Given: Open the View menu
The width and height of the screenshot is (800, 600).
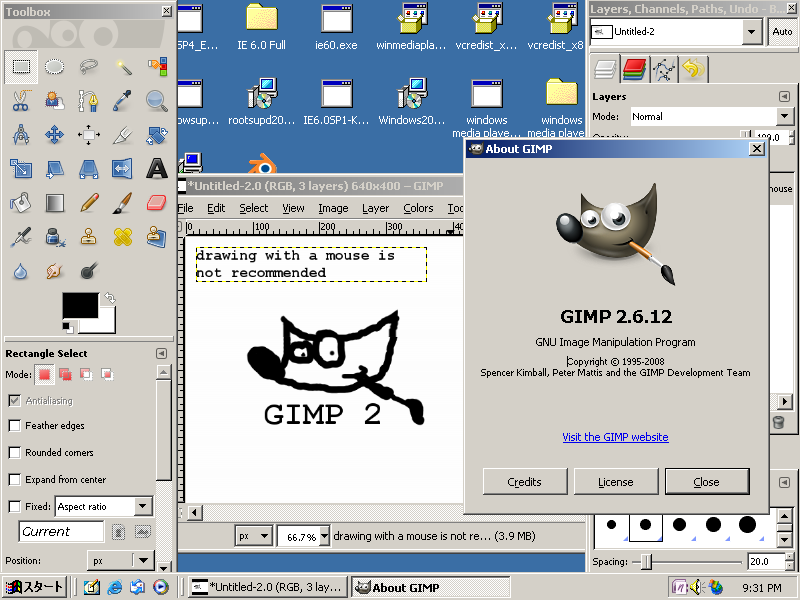Looking at the screenshot, I should pos(293,208).
